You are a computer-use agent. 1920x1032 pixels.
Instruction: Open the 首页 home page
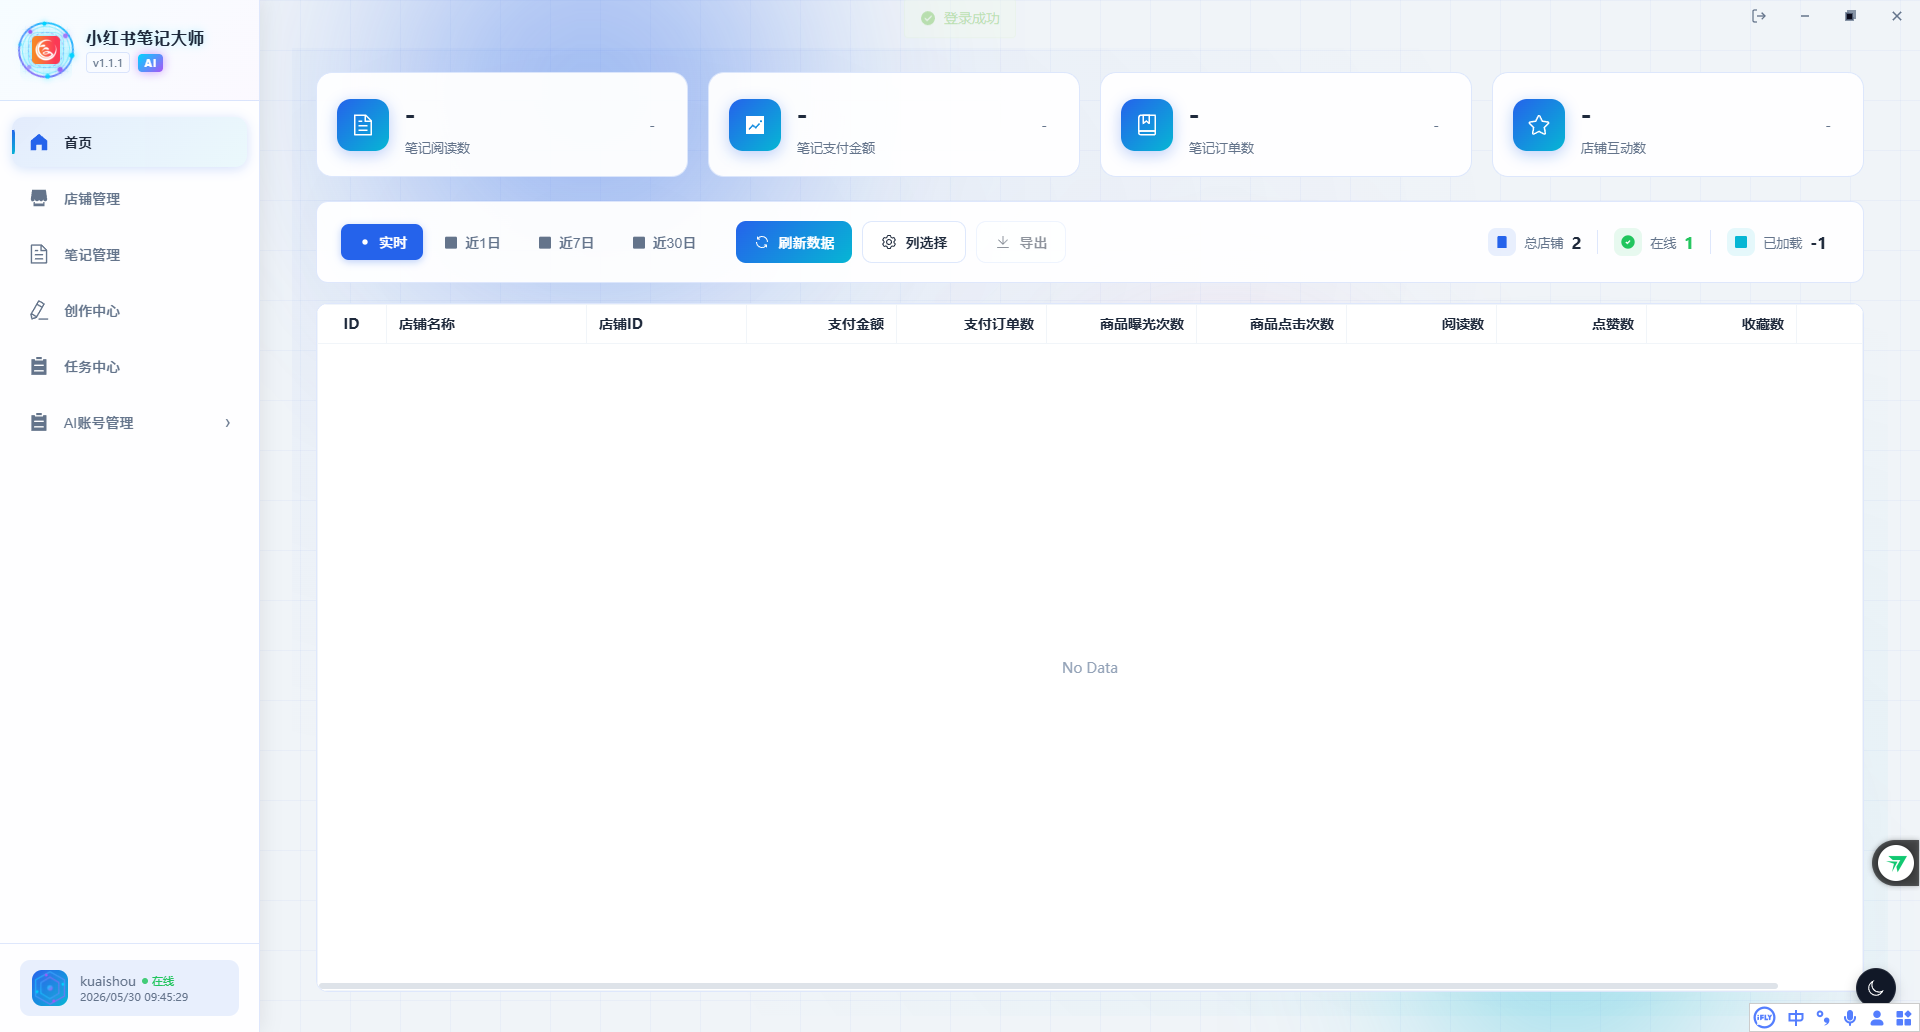(130, 143)
